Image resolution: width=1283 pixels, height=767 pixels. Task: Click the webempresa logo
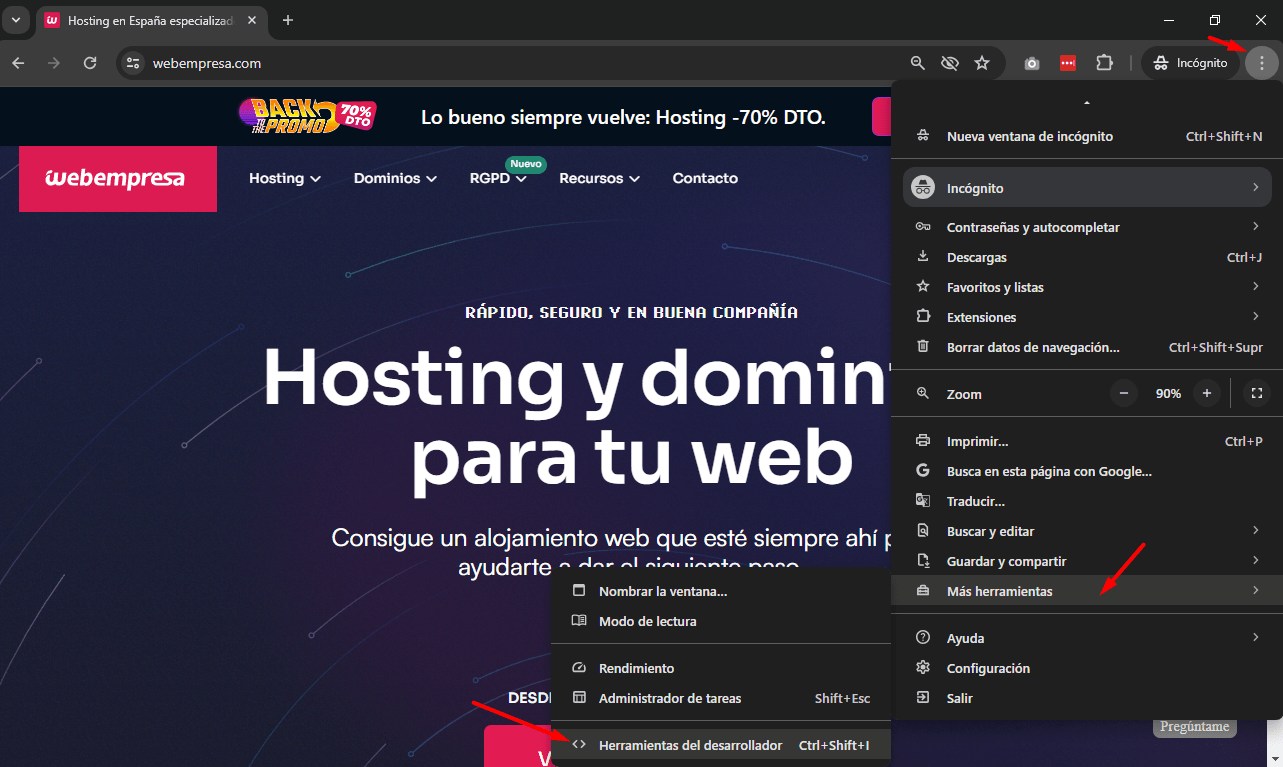(x=118, y=178)
